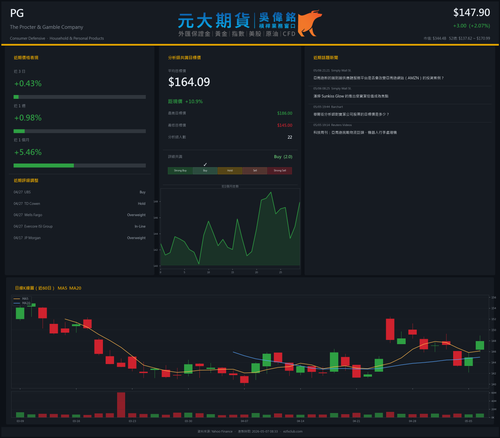Viewport: 500px width, 438px height.
Task: Click the Evercore ISI Group rating row
Action: pos(80,226)
